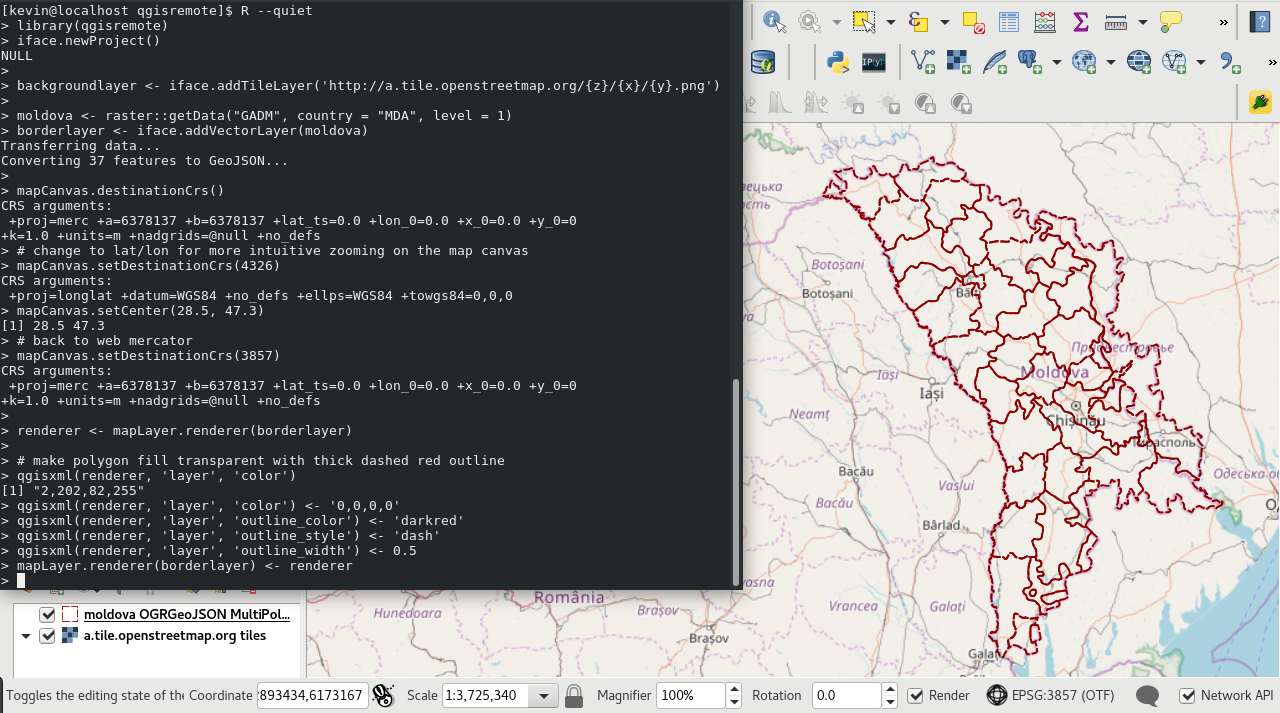Add a vector layer
The image size is (1280, 713).
(x=923, y=62)
